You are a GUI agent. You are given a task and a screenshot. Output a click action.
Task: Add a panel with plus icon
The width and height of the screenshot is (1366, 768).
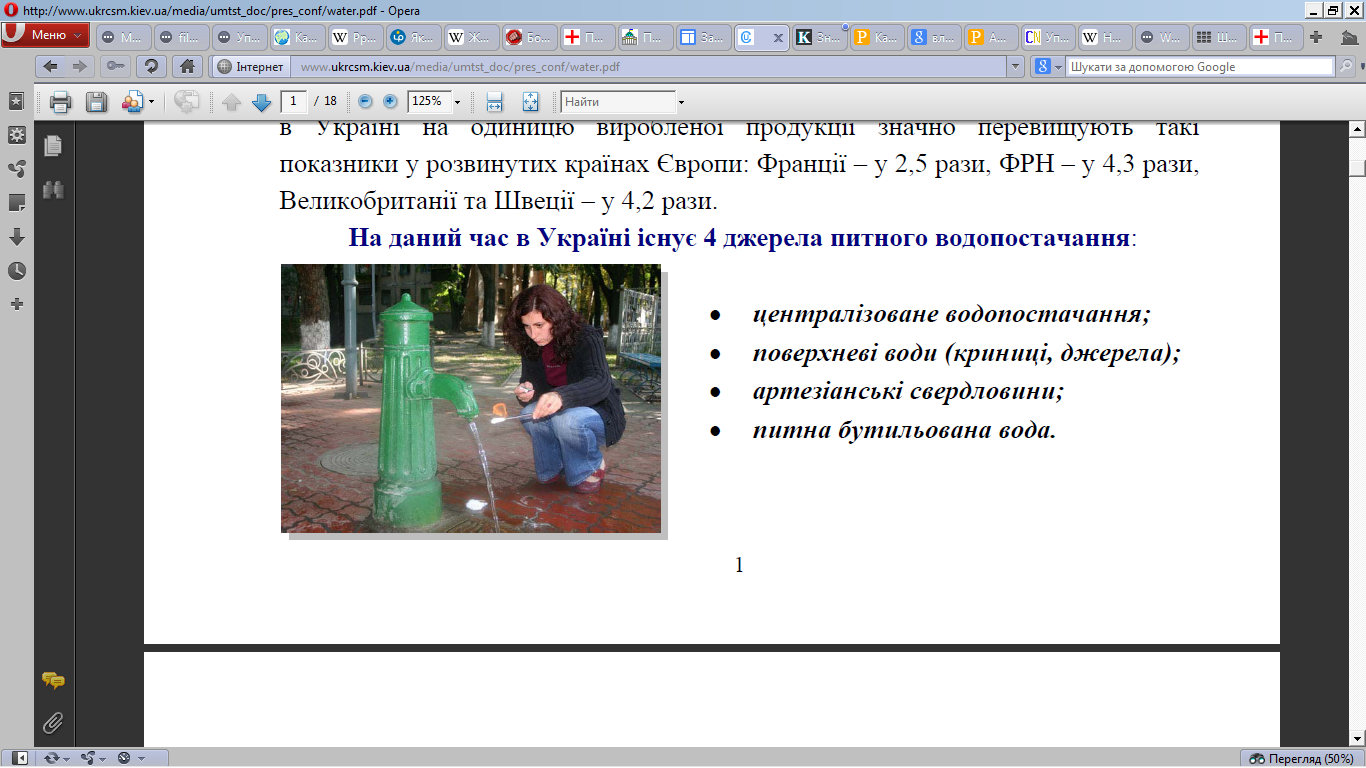pyautogui.click(x=16, y=303)
